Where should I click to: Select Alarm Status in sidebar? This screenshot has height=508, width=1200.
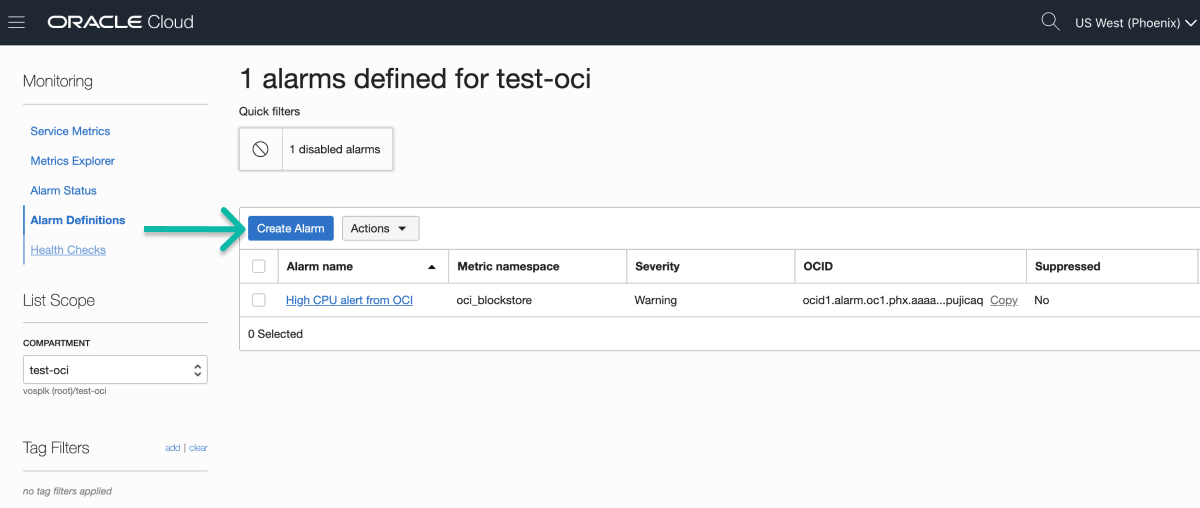point(63,190)
